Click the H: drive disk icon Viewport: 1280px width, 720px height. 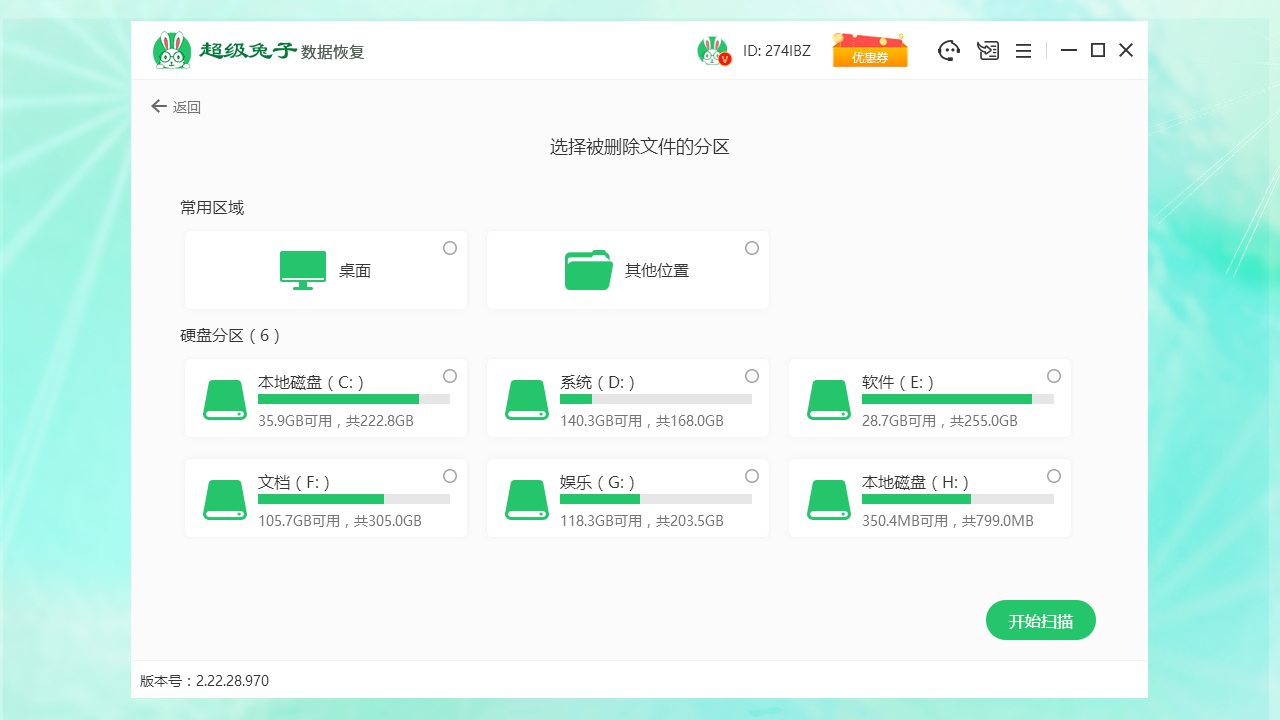[x=829, y=499]
